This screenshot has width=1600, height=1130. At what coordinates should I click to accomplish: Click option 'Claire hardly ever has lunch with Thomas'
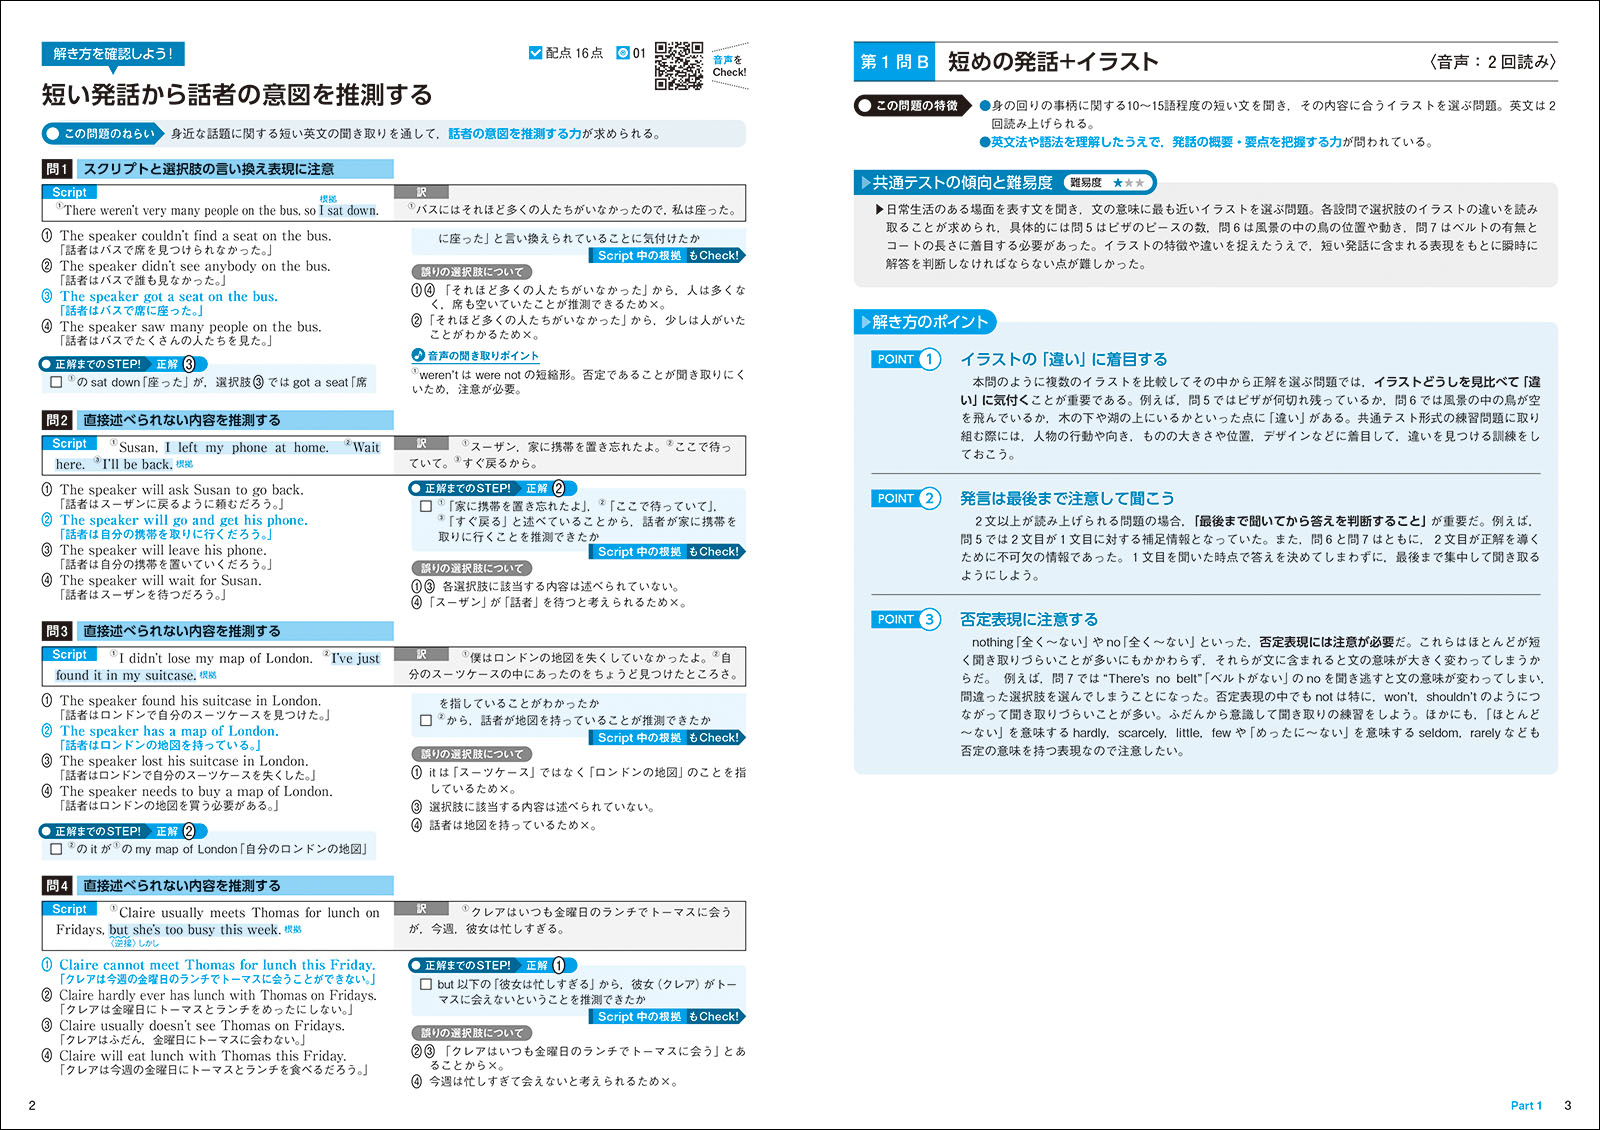click(x=217, y=995)
